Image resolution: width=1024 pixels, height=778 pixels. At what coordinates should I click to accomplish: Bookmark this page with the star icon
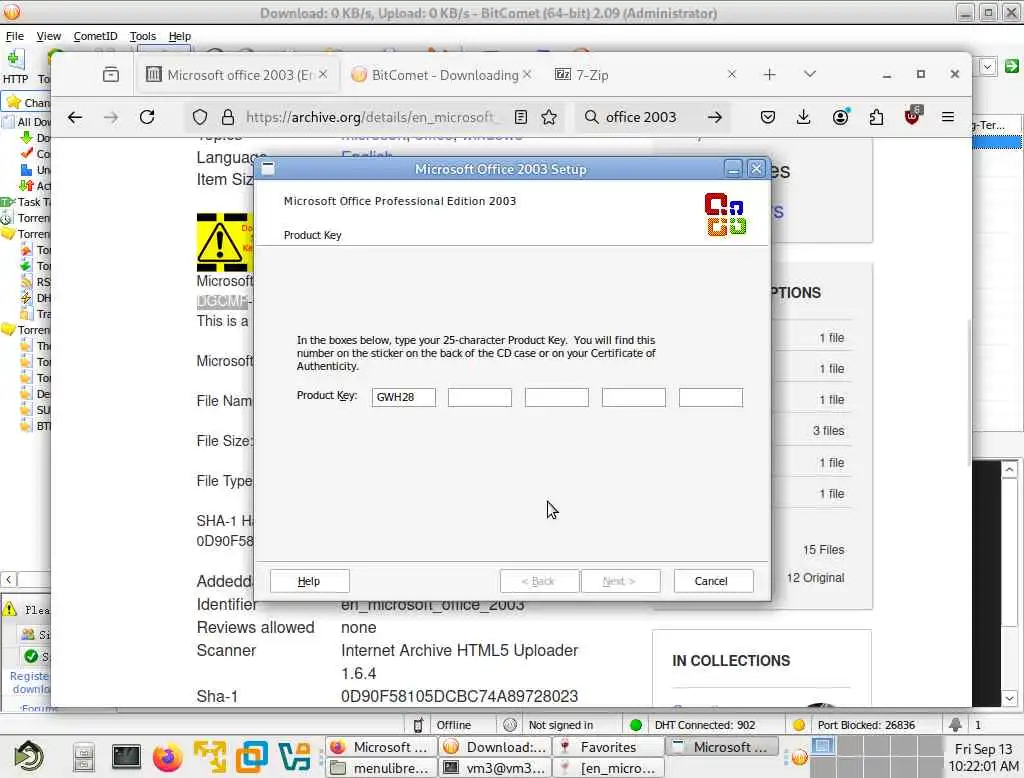[x=549, y=117]
